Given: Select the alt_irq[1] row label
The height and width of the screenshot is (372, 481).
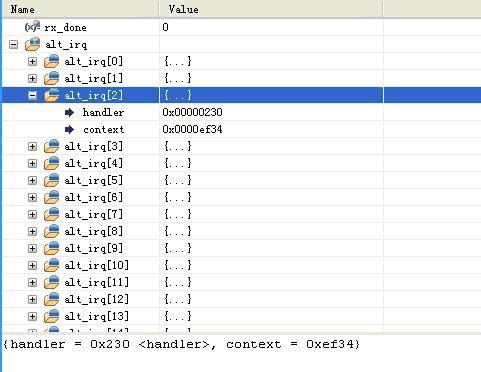Looking at the screenshot, I should [x=94, y=78].
